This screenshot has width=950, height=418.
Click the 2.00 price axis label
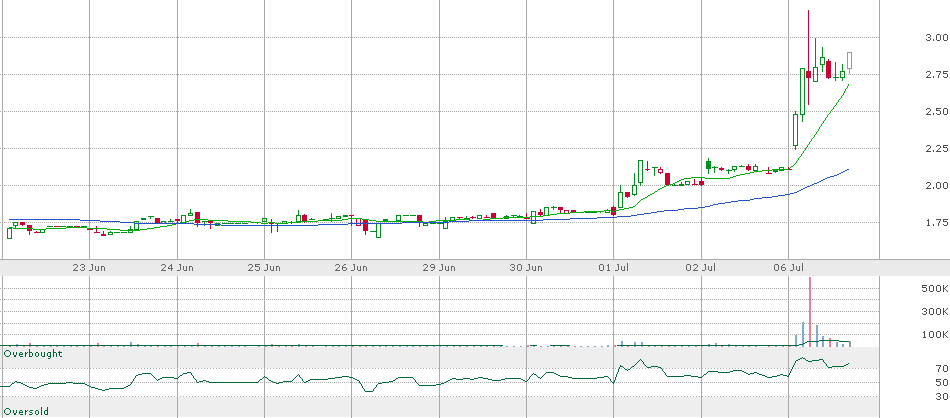(x=938, y=185)
